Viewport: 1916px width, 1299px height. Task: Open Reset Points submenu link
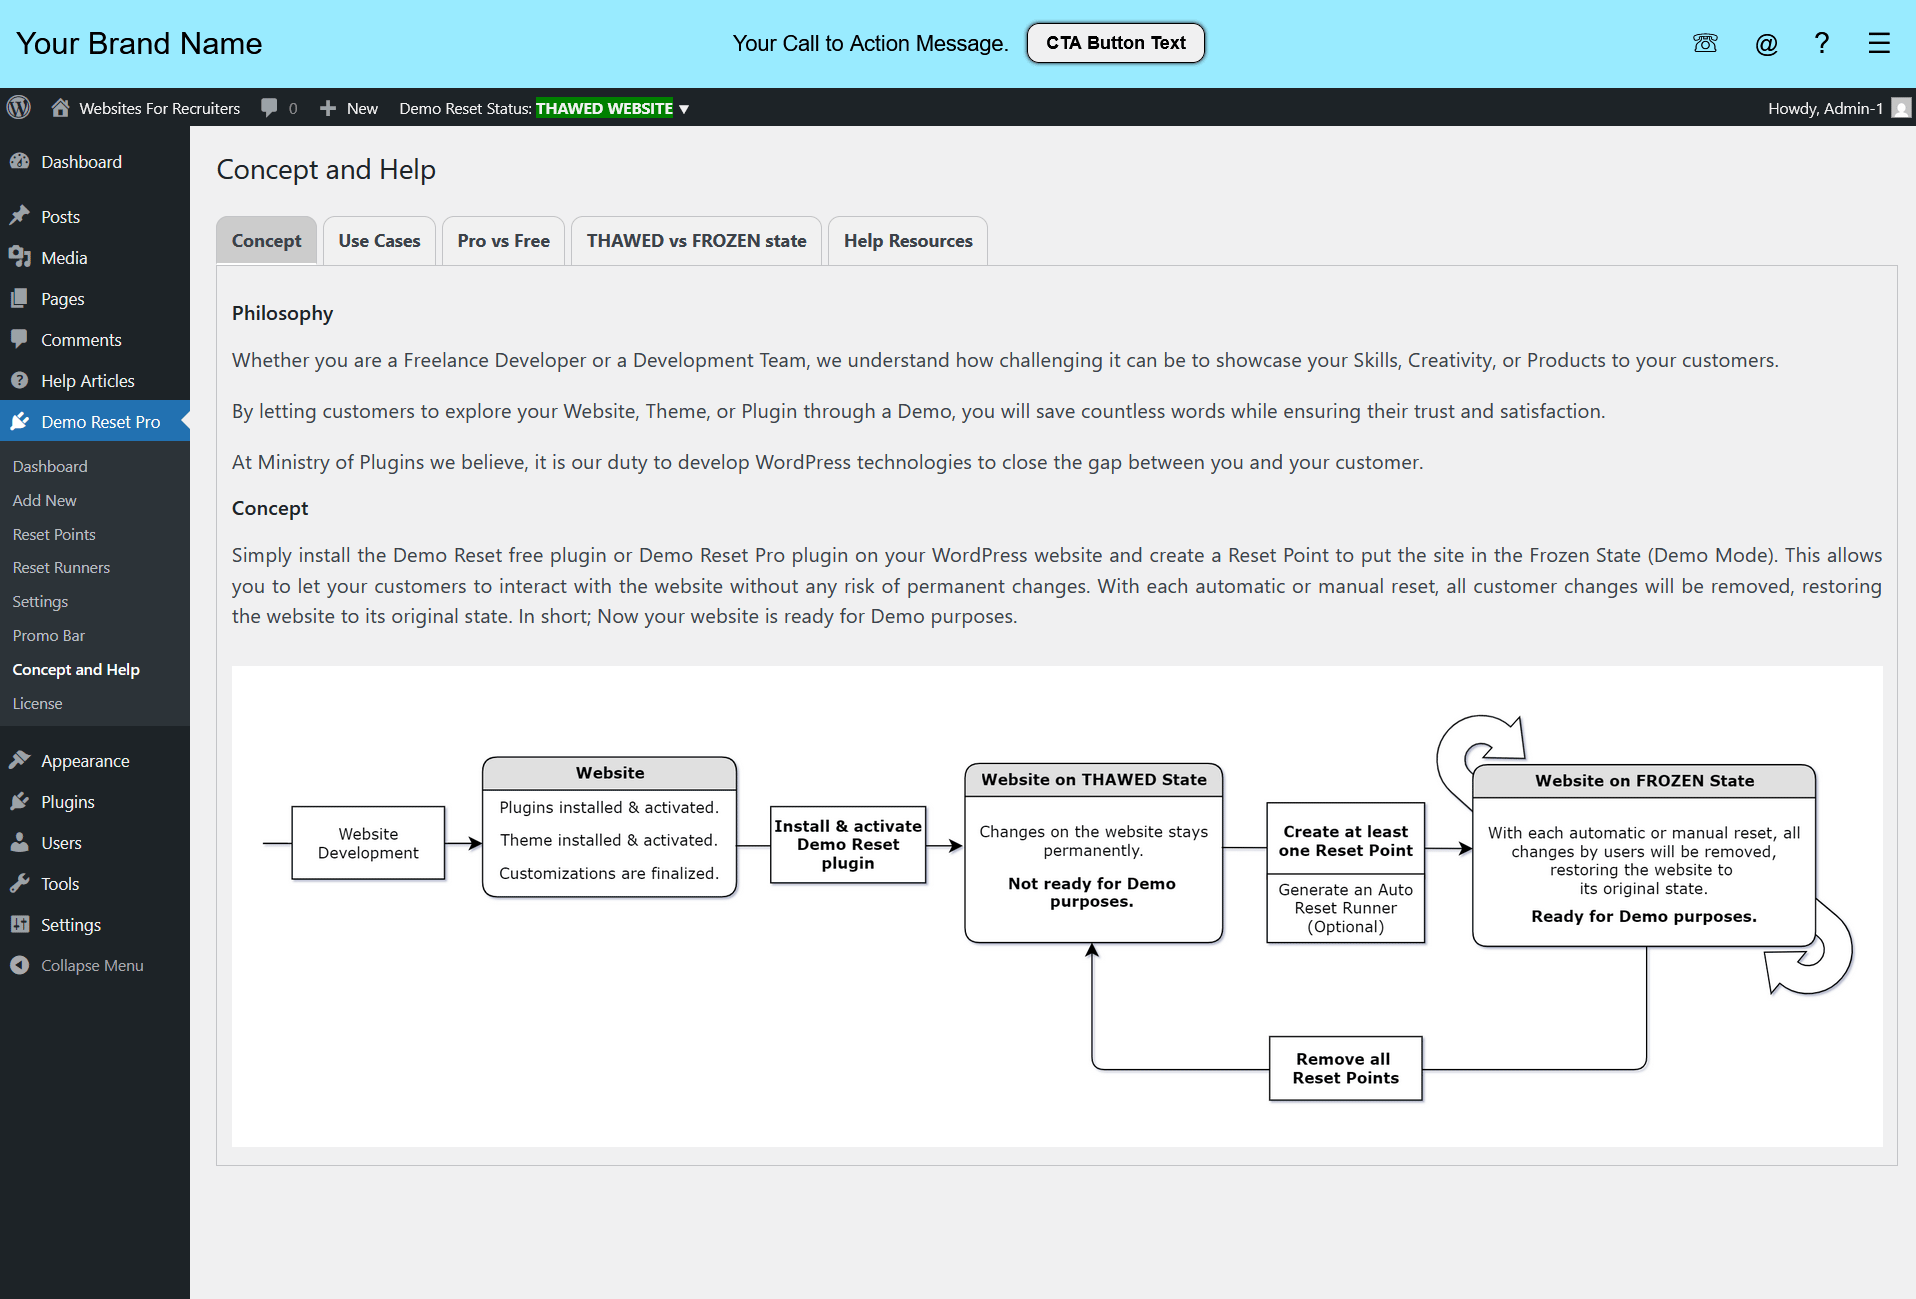pos(54,534)
